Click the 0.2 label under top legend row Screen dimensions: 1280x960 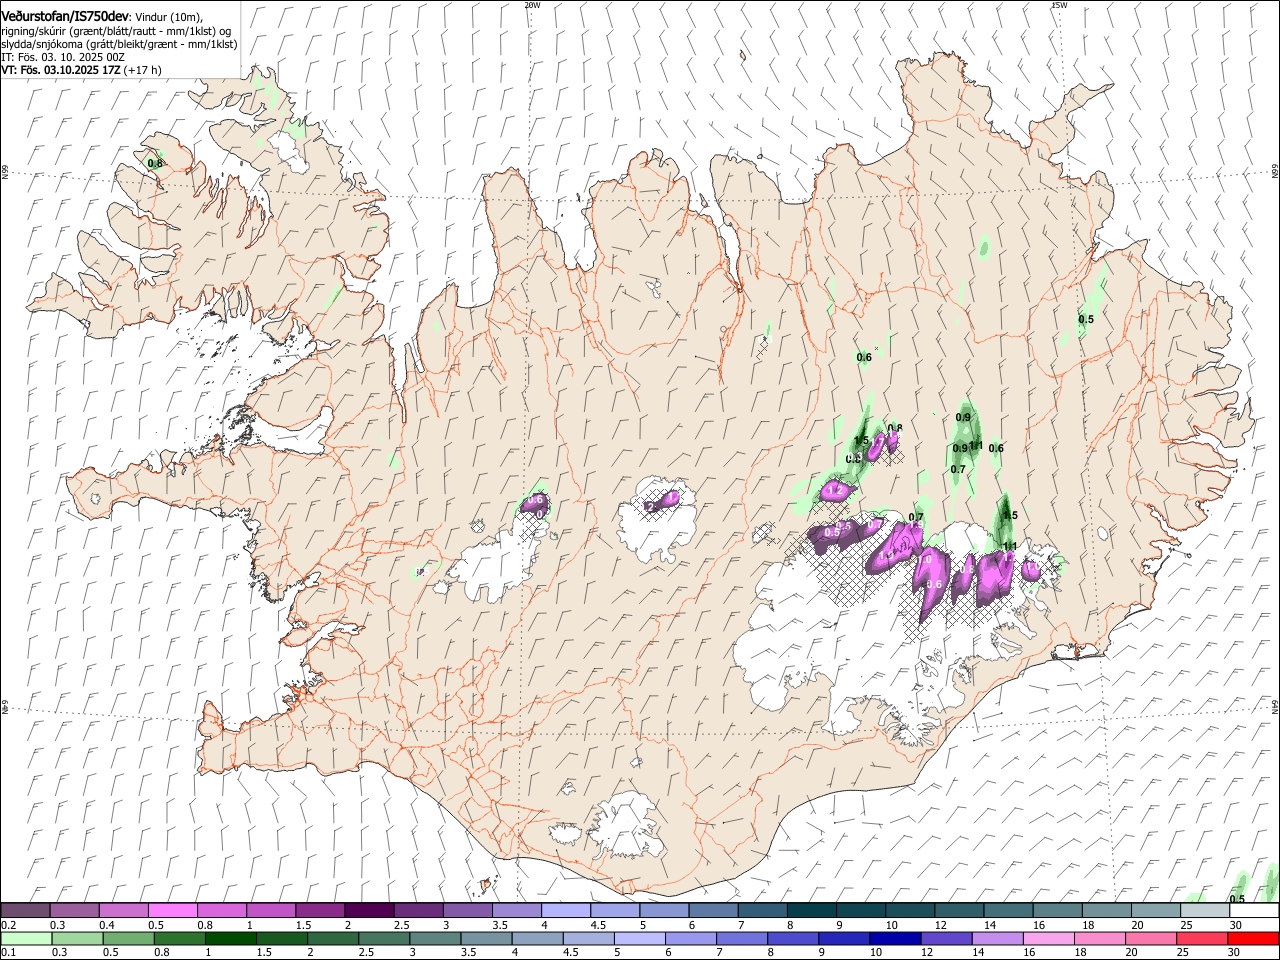[9, 925]
